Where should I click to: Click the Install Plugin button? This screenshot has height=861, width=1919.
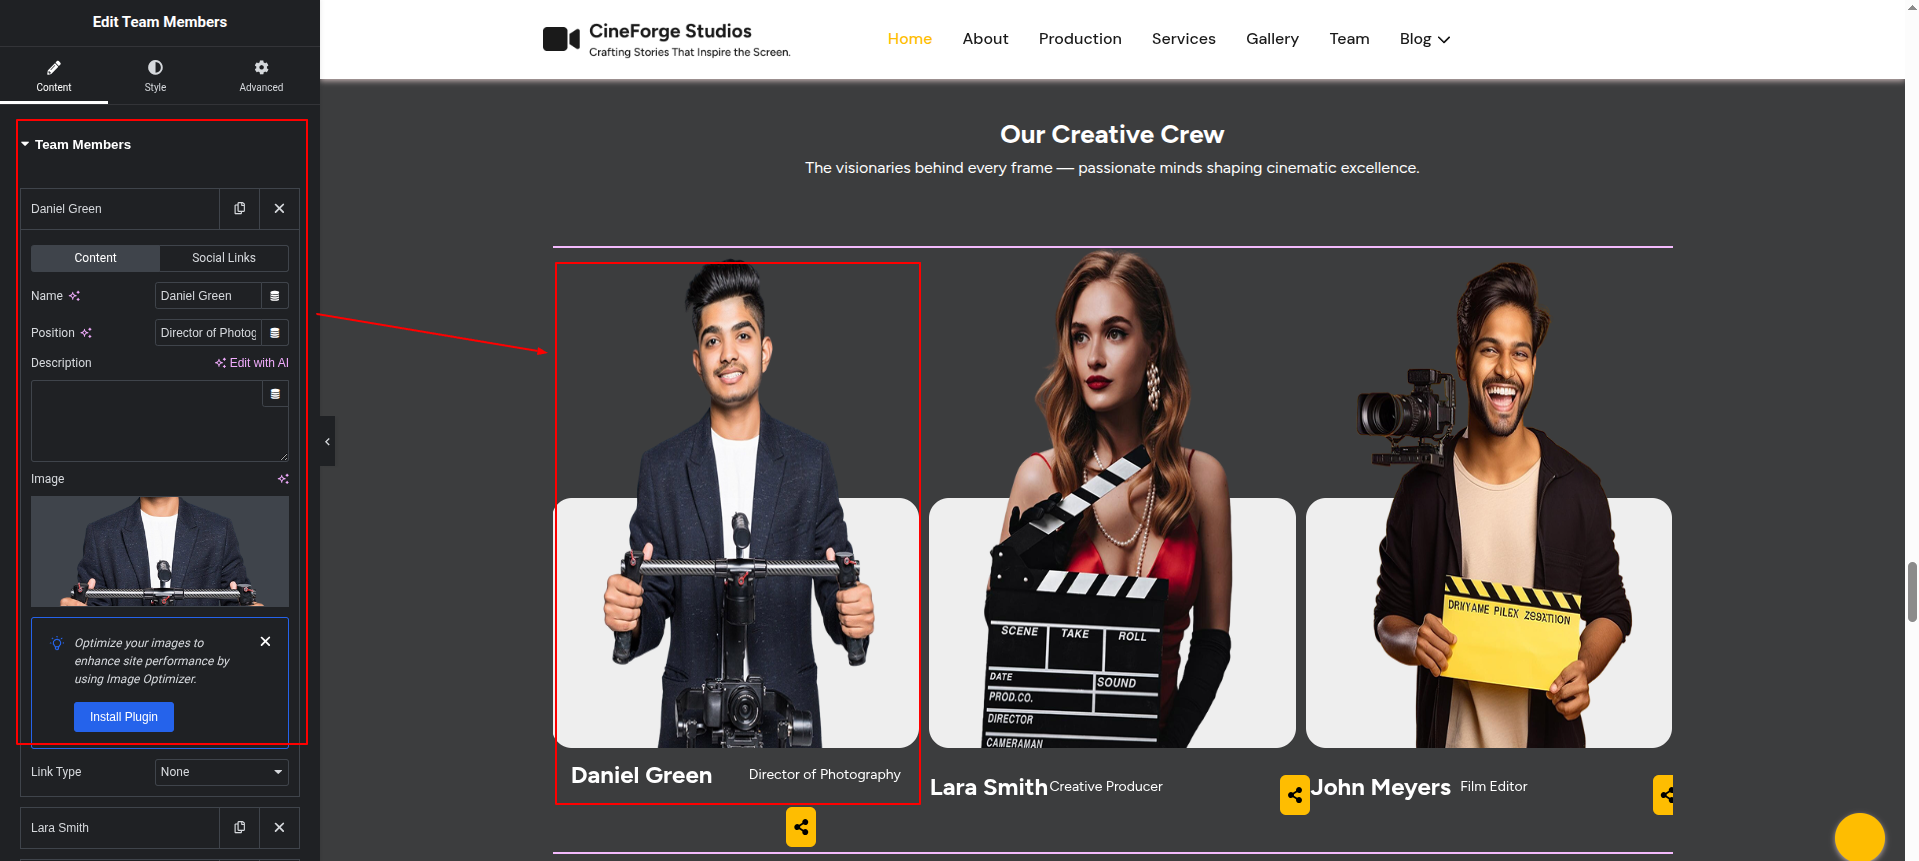tap(124, 717)
